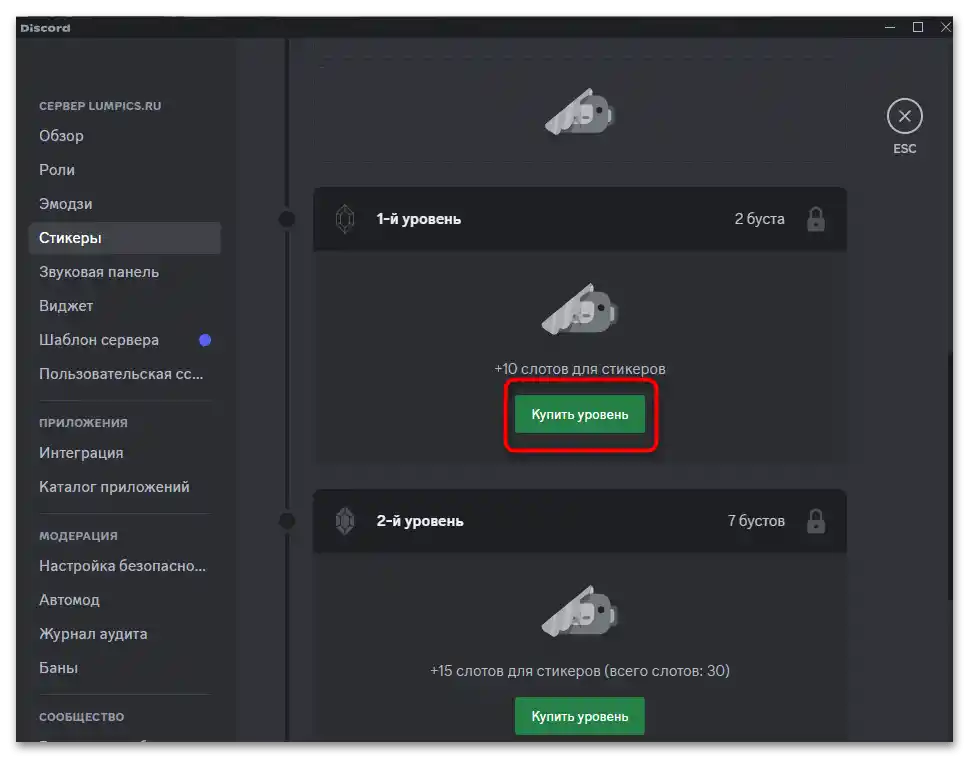Click the 1-й уровень header title
Viewport: 969px width, 758px height.
point(418,219)
